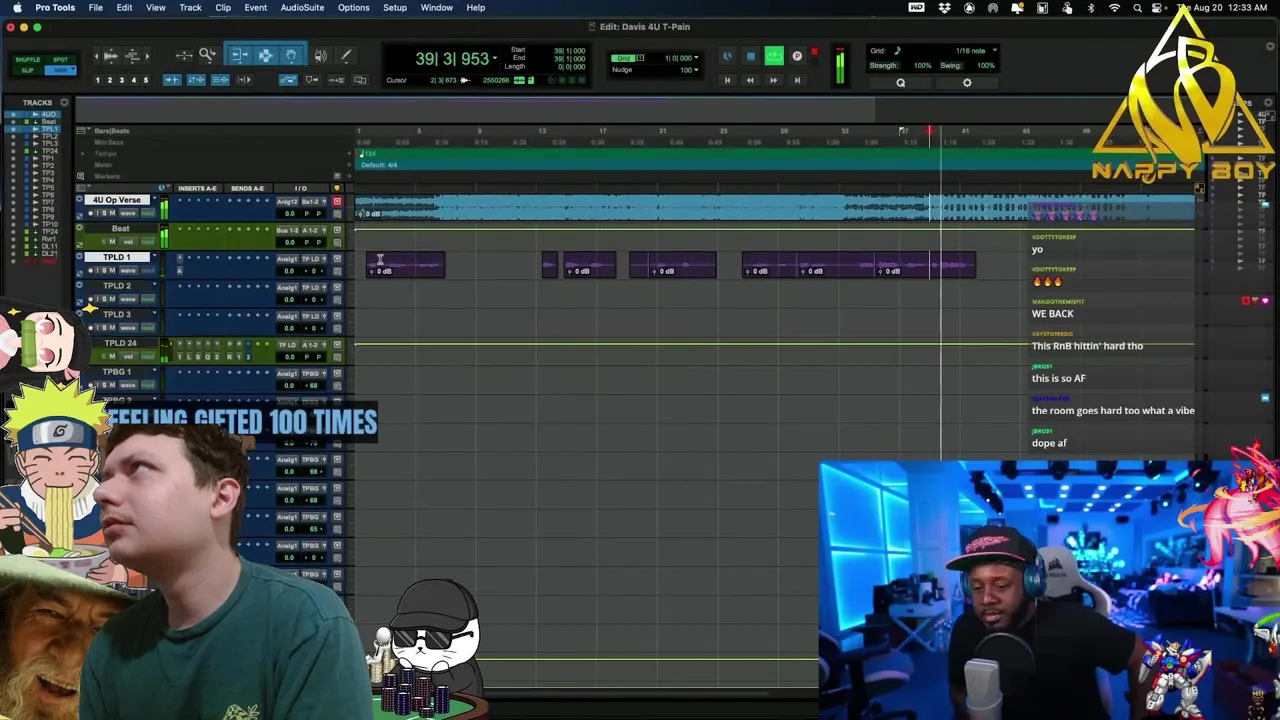Image resolution: width=1280 pixels, height=720 pixels.
Task: Toggle visibility dot for TP5 track
Action: click(x=14, y=188)
